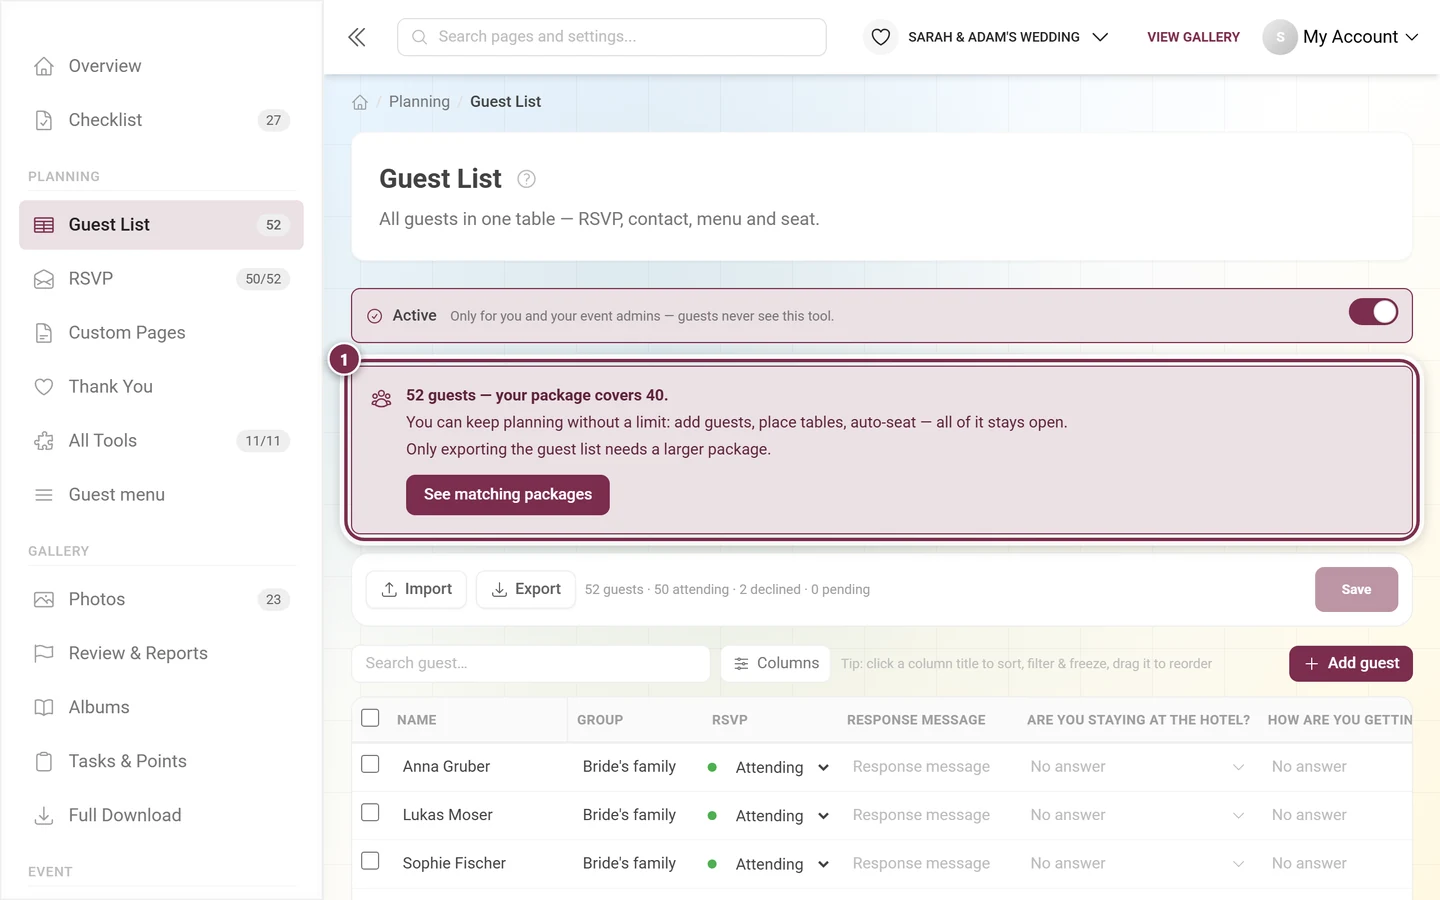Screen dimensions: 1440x900
Task: Open the Guest menu sidebar item
Action: tap(161, 495)
